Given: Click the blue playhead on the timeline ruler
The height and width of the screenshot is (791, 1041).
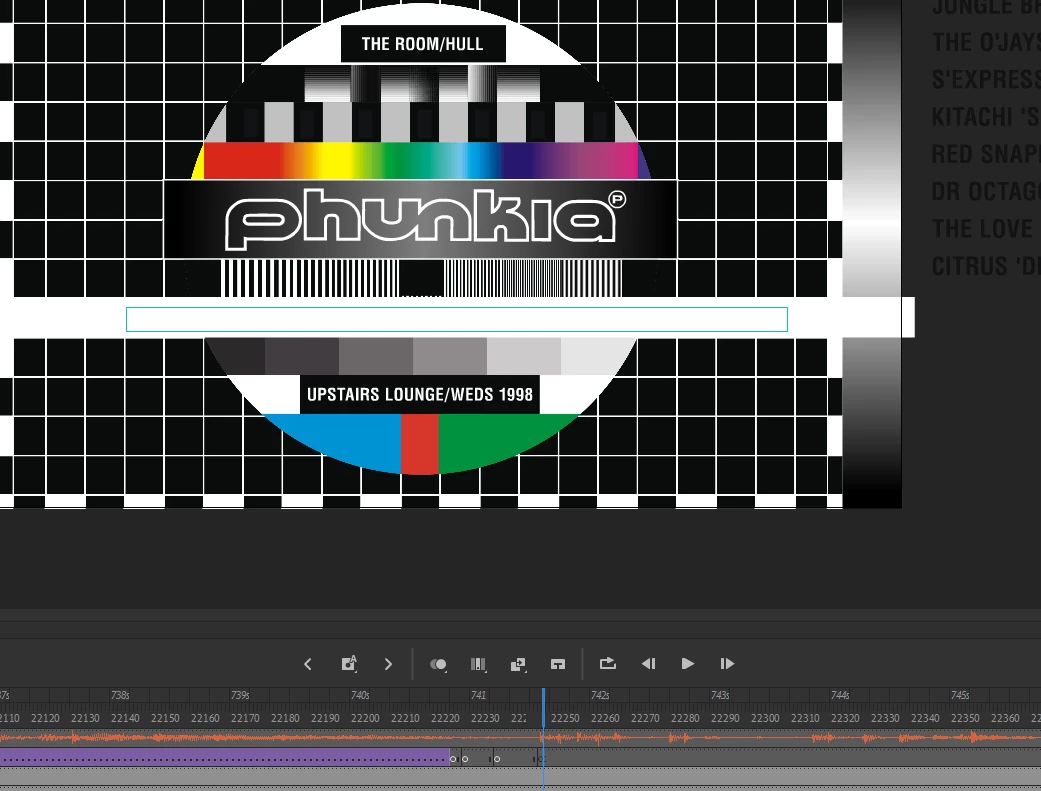Looking at the screenshot, I should point(544,707).
